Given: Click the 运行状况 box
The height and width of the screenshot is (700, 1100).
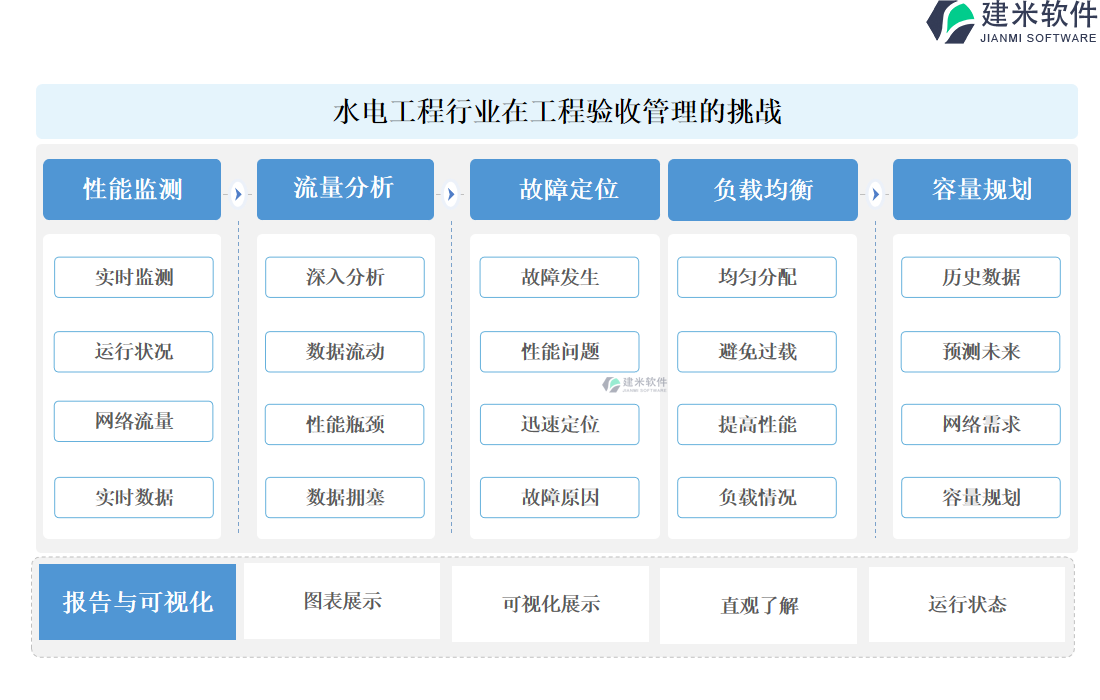Looking at the screenshot, I should (x=134, y=351).
